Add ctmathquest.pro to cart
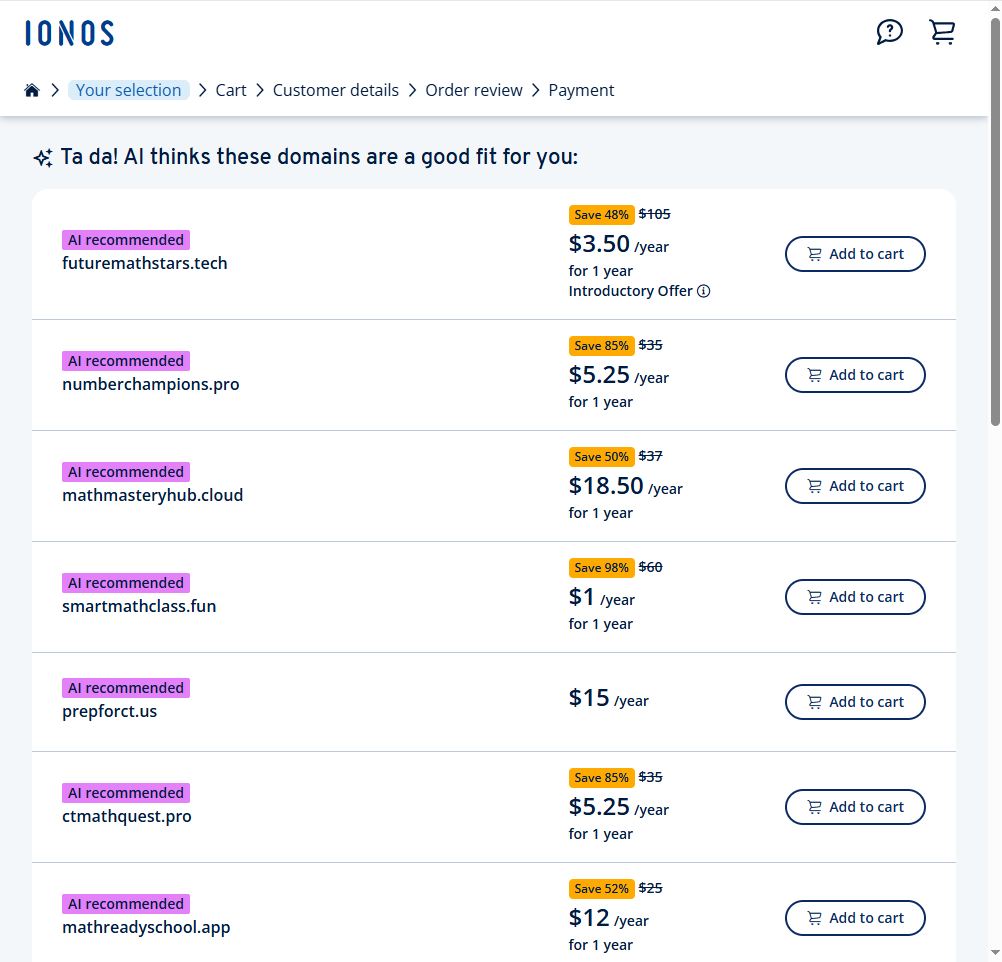This screenshot has height=962, width=1002. (855, 807)
